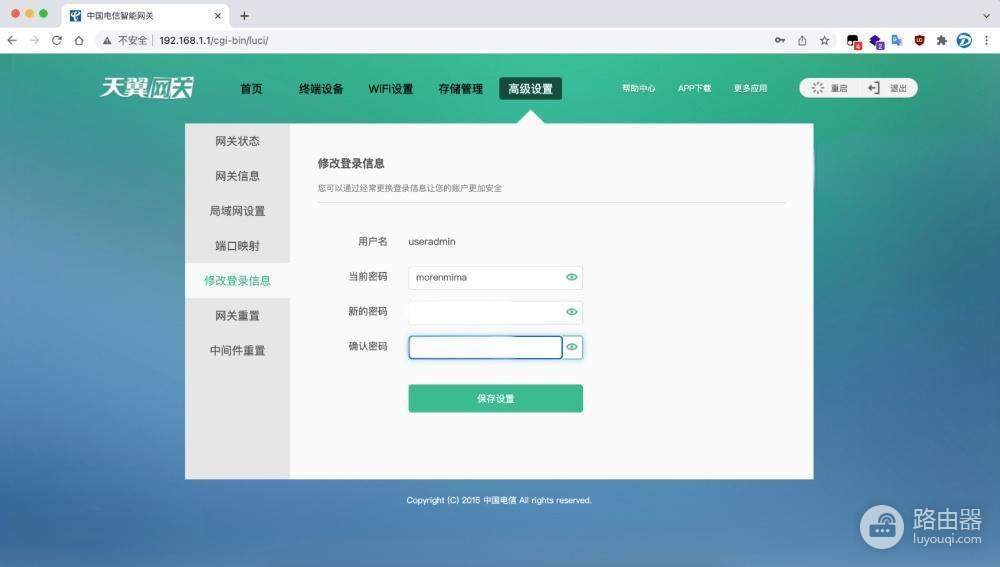Show the current password eye icon
Image resolution: width=1000 pixels, height=567 pixels.
571,277
